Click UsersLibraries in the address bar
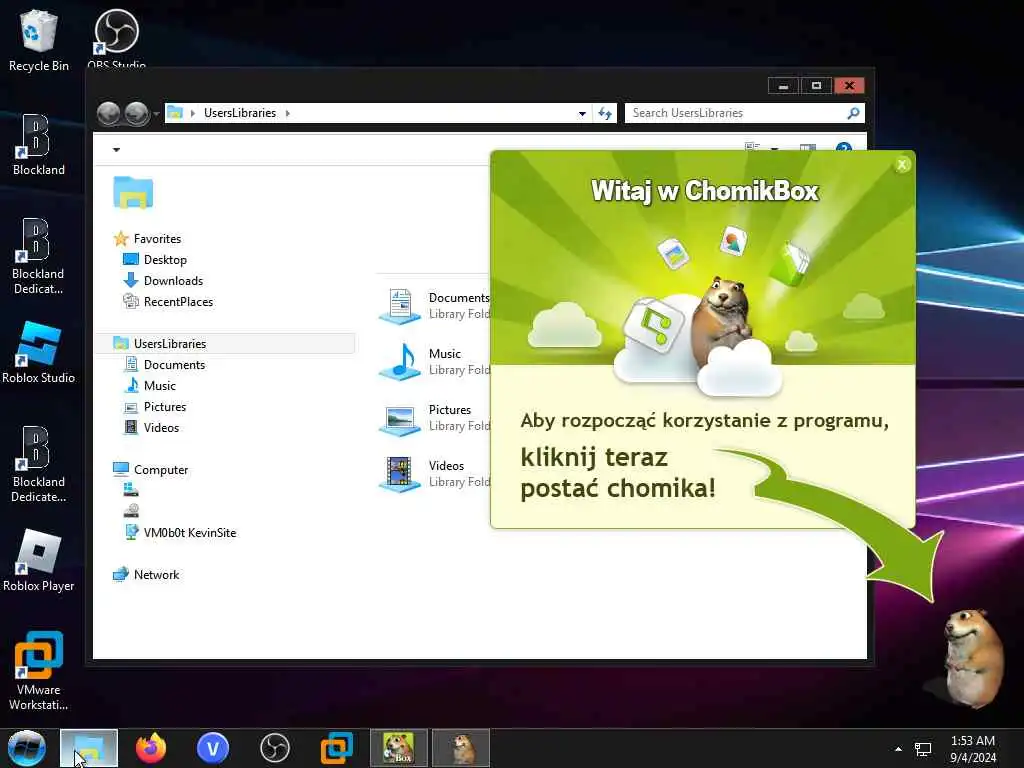The width and height of the screenshot is (1024, 768). (x=240, y=113)
